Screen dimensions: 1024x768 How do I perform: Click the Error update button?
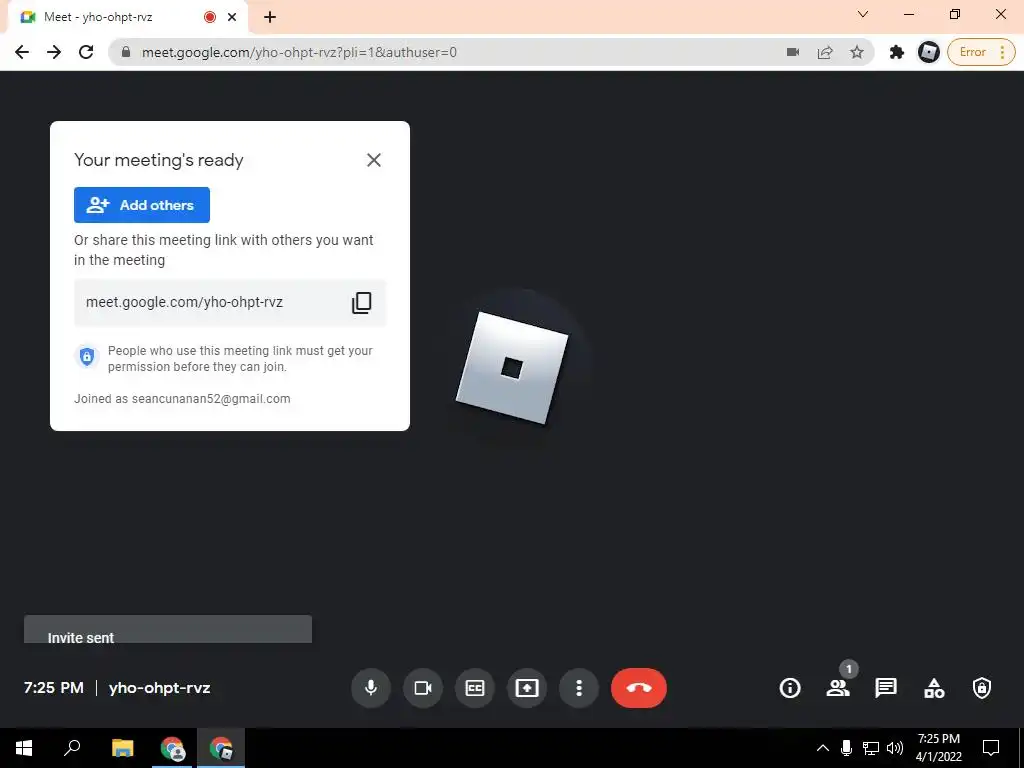coord(981,52)
